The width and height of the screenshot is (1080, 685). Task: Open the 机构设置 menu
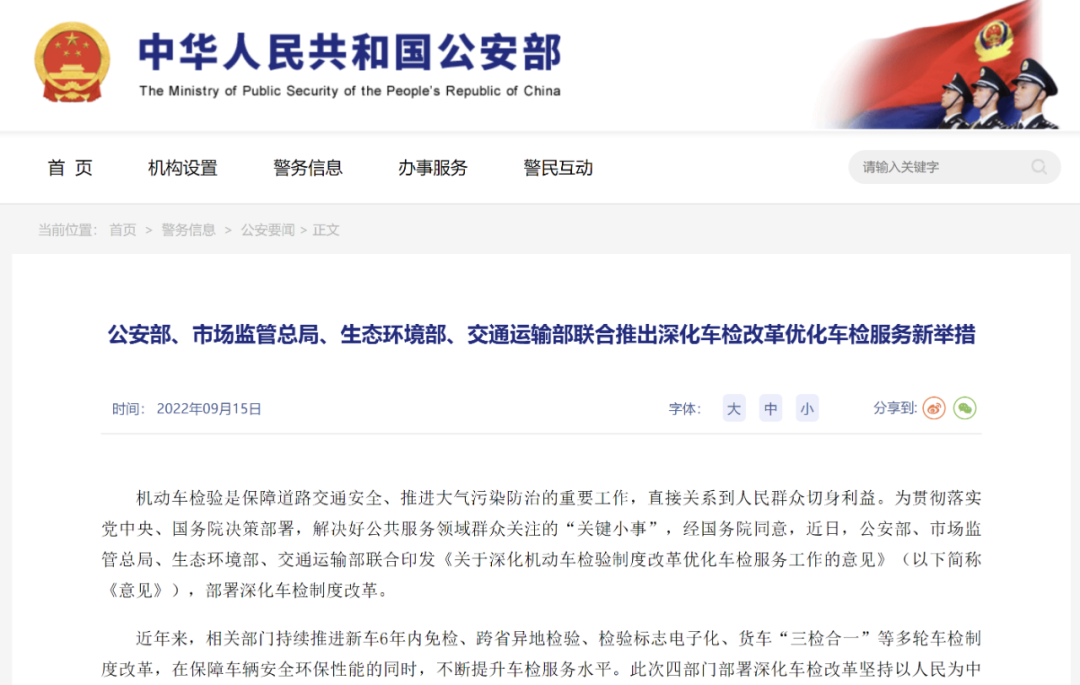coord(183,168)
